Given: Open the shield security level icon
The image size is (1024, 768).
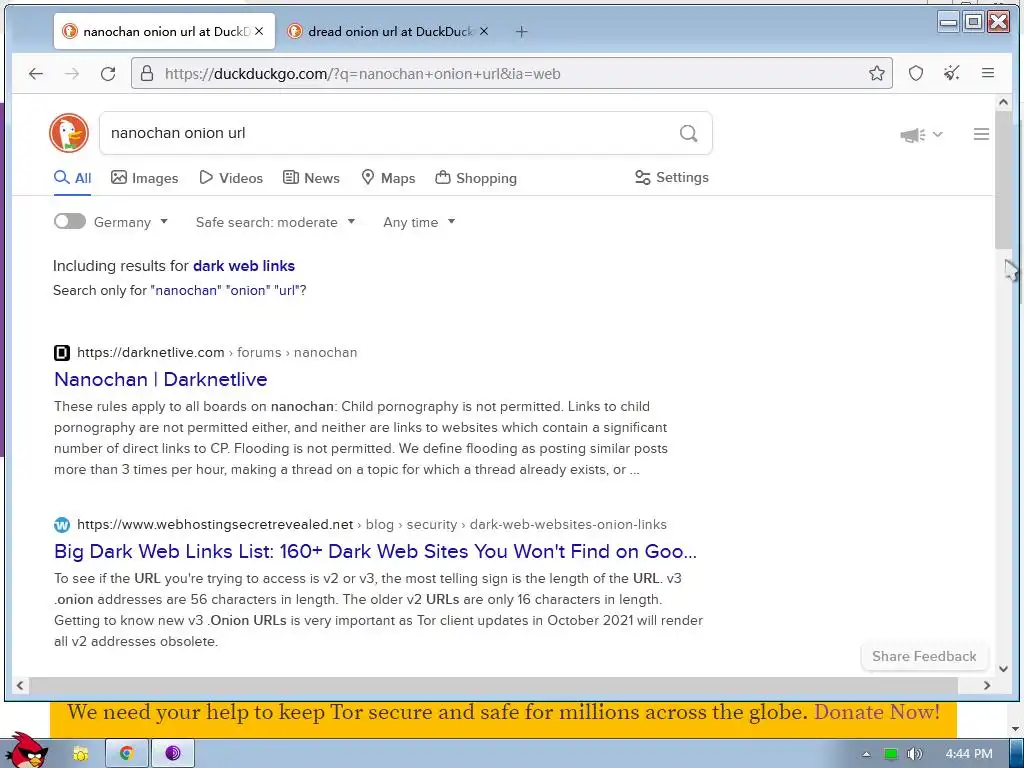Looking at the screenshot, I should pos(916,73).
